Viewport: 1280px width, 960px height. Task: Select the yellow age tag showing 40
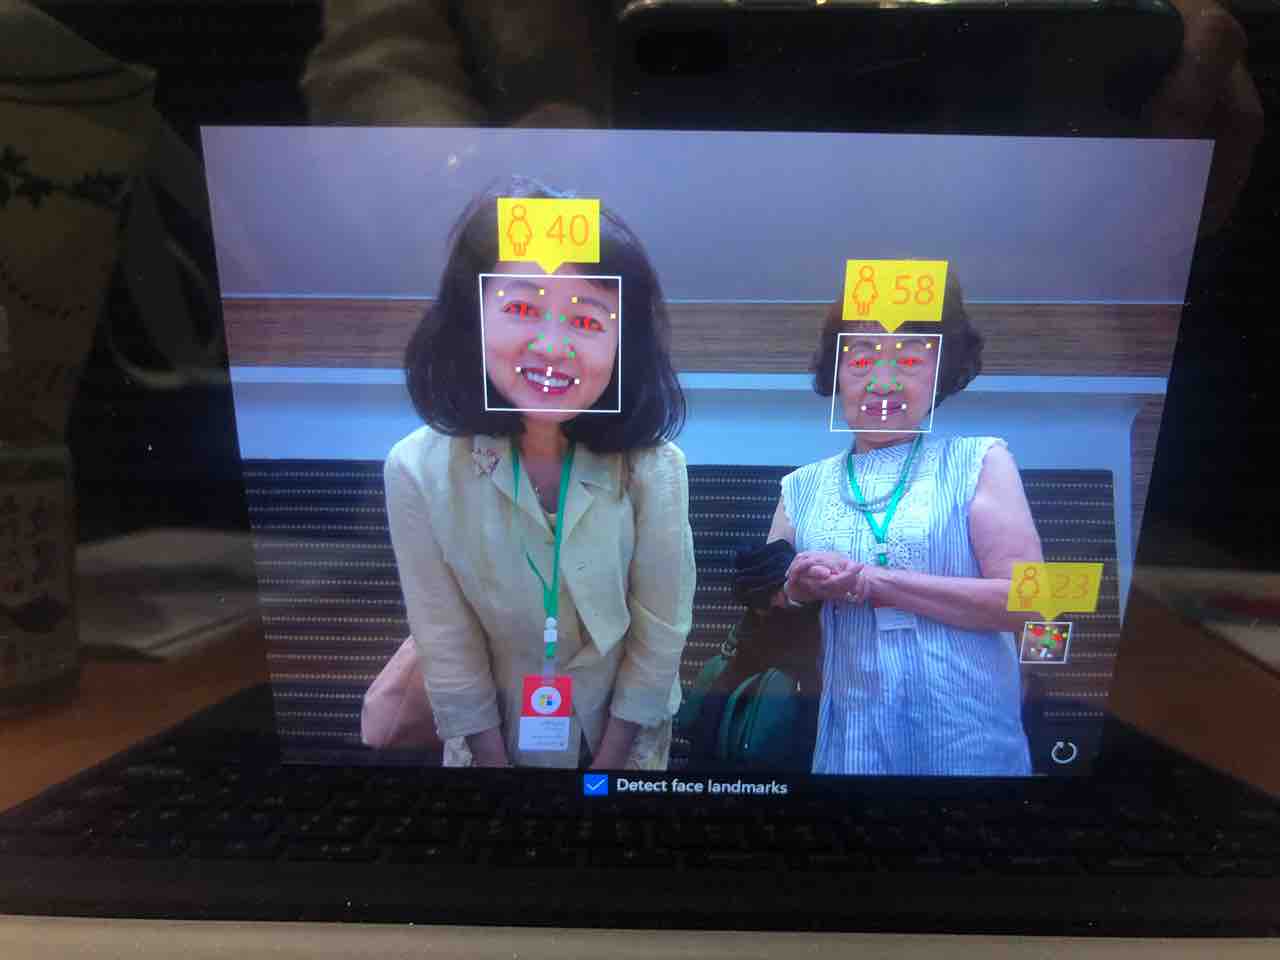pyautogui.click(x=548, y=231)
